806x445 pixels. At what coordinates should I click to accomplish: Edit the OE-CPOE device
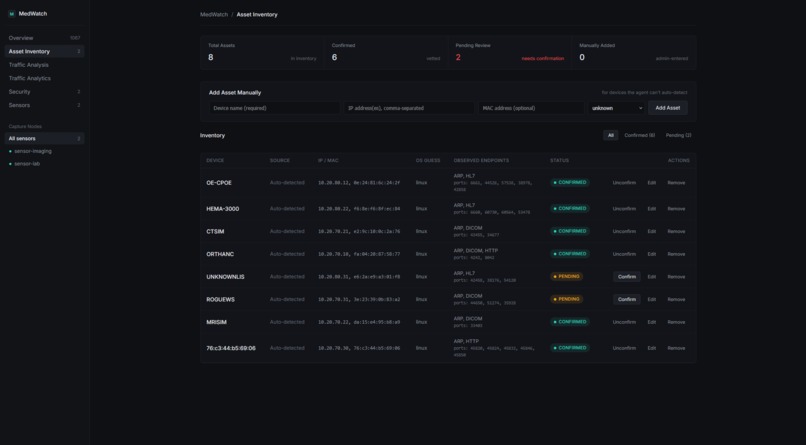652,182
